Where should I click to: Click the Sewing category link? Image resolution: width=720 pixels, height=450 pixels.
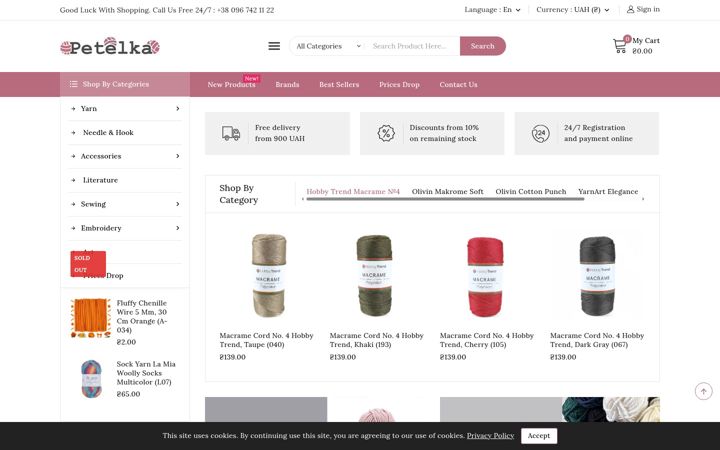tap(93, 204)
